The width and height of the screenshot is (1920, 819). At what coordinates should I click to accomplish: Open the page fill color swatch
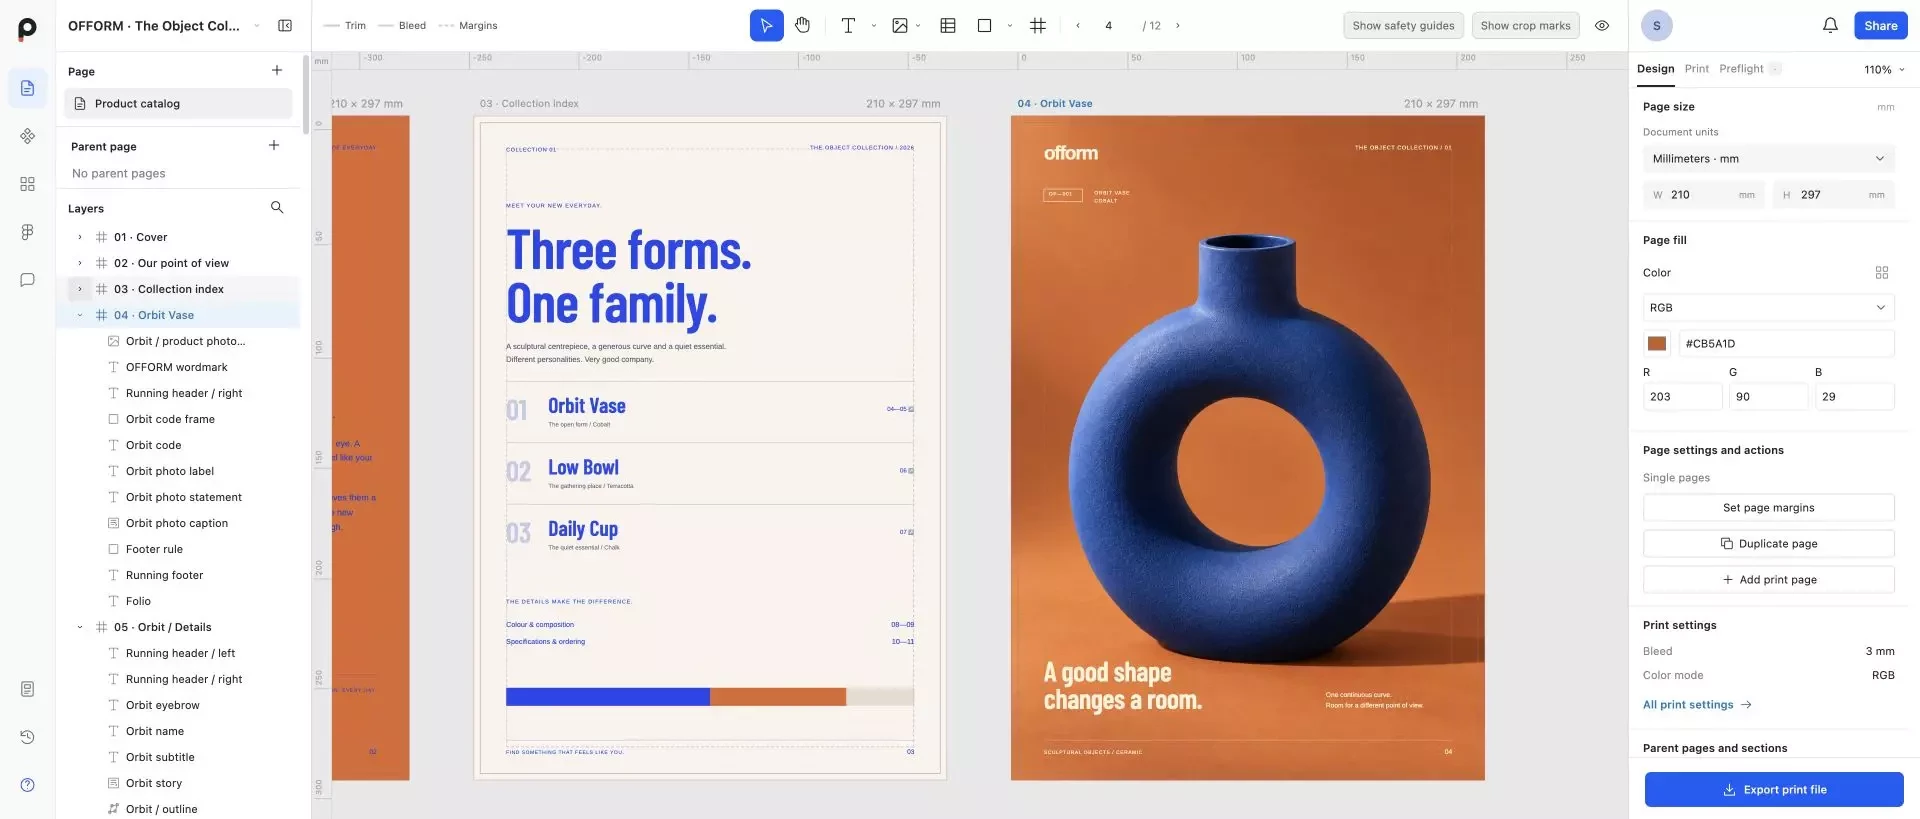click(x=1657, y=344)
